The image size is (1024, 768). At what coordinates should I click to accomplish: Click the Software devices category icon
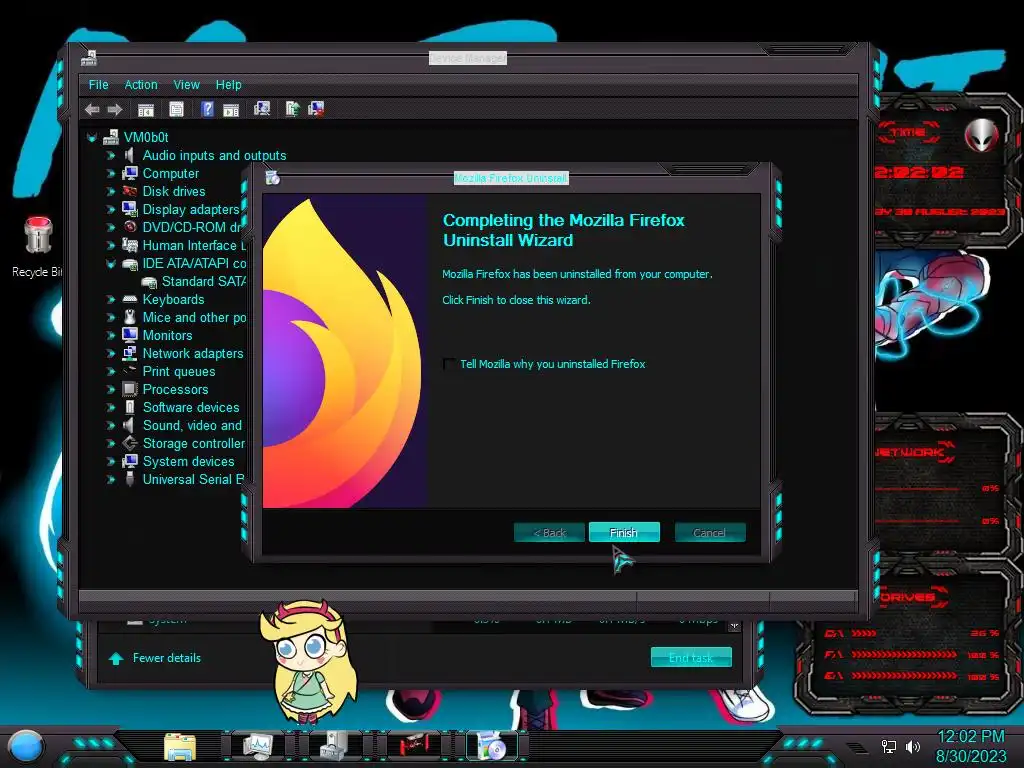130,407
